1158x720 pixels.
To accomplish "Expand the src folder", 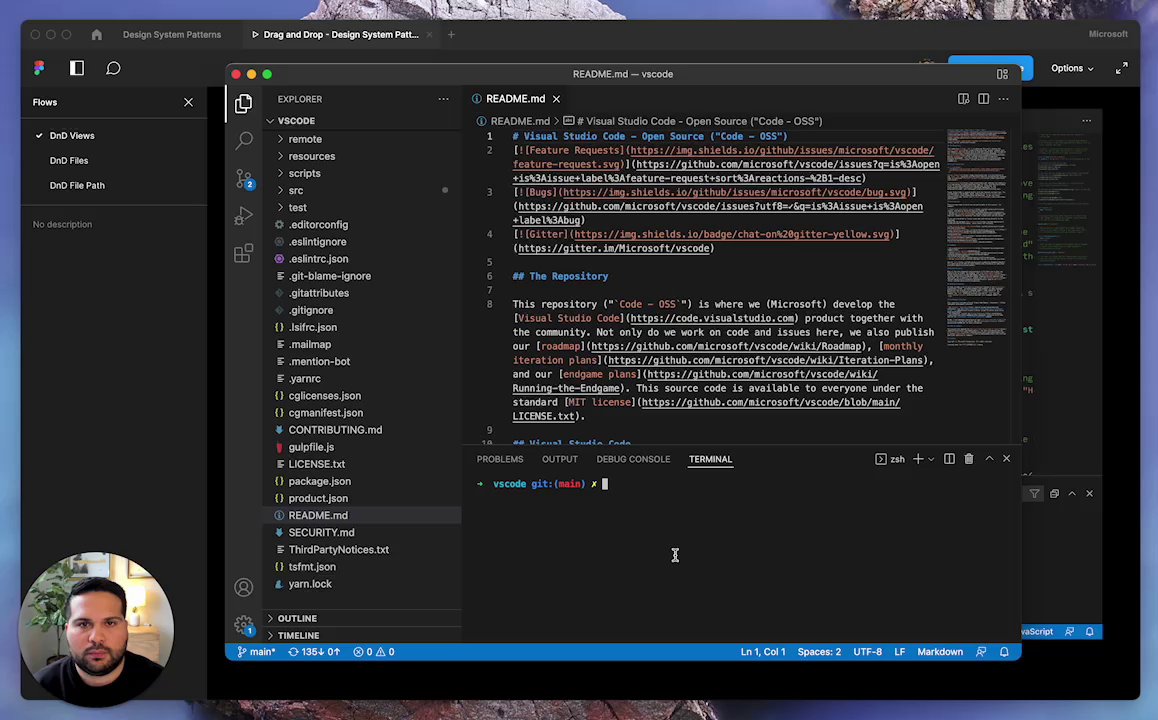I will click(x=295, y=191).
